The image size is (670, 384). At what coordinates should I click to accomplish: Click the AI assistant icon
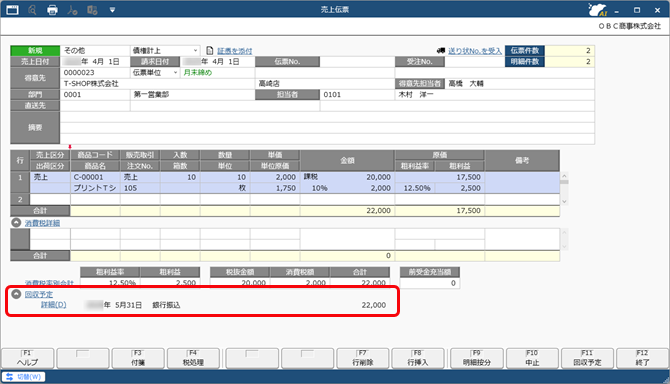[x=597, y=9]
